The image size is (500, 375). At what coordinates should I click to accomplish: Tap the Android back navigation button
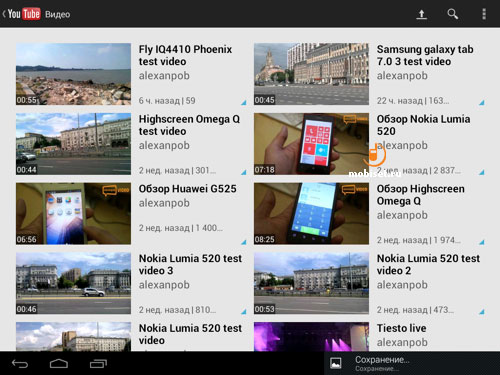20,364
